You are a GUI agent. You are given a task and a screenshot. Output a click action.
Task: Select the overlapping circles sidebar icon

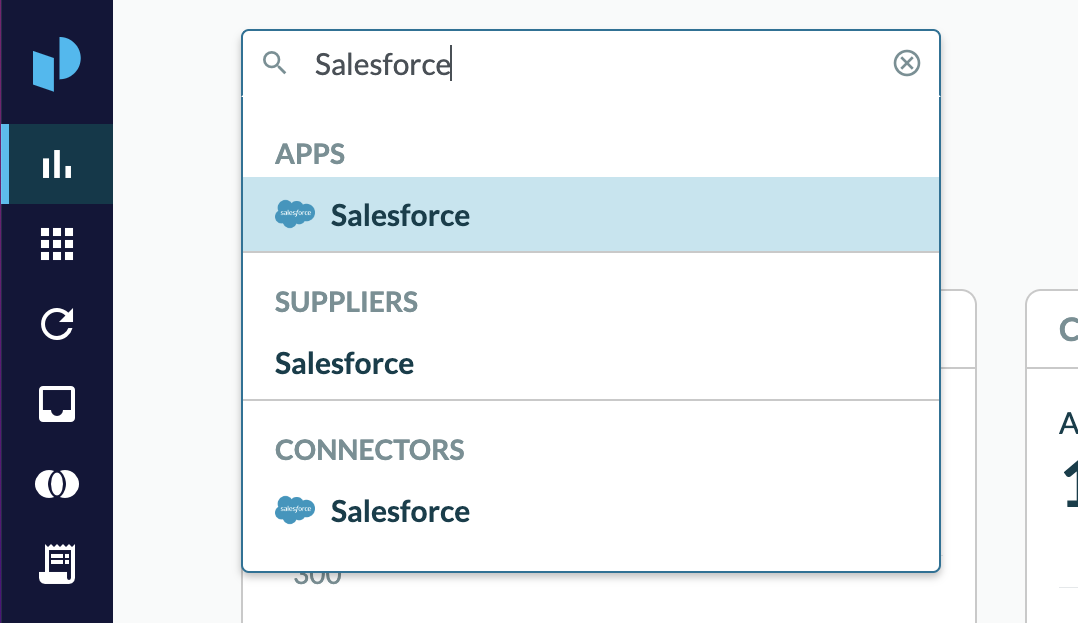click(x=57, y=484)
